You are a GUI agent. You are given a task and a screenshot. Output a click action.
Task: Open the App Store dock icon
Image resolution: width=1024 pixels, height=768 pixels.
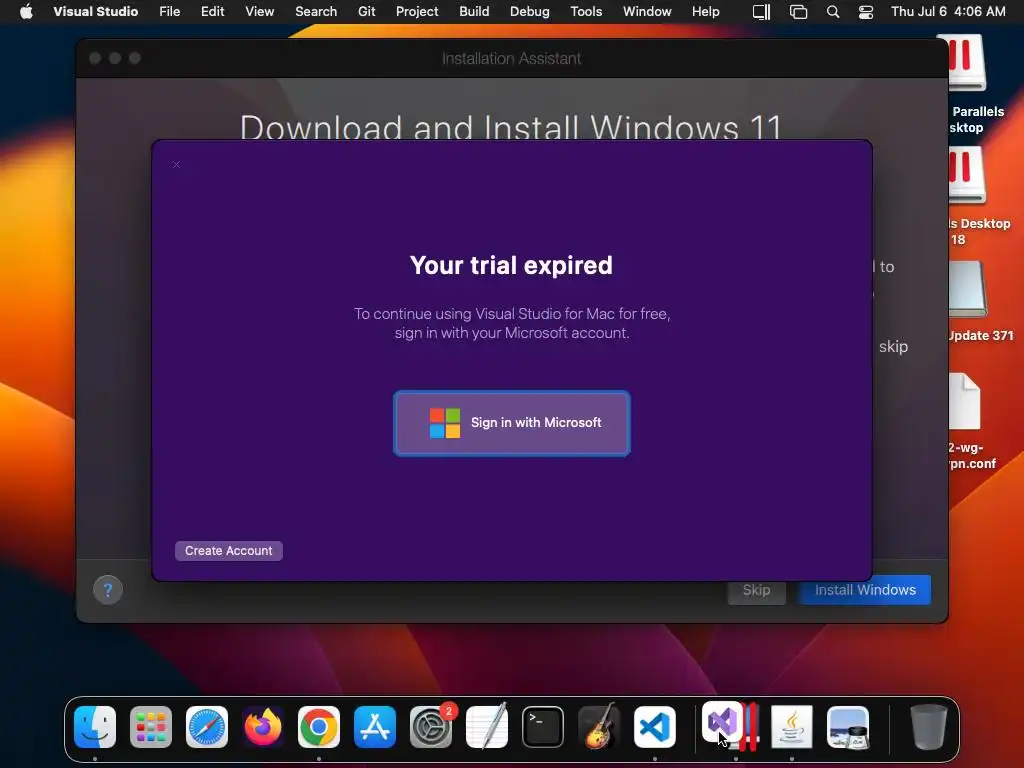[x=375, y=727]
